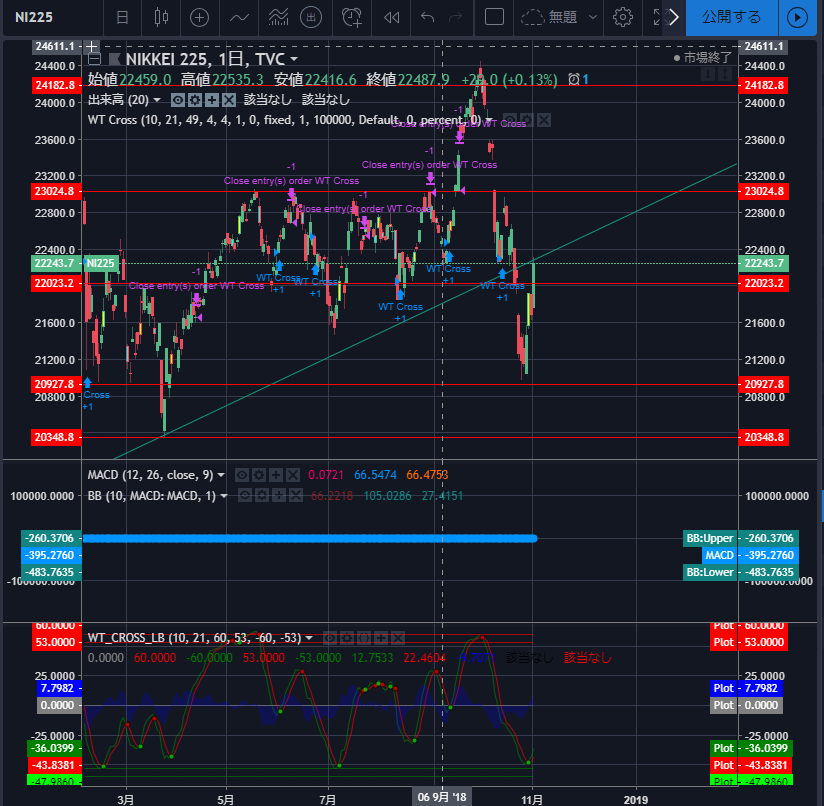This screenshot has width=824, height=806.
Task: Remove the 出来高 indicator with X
Action: click(229, 100)
